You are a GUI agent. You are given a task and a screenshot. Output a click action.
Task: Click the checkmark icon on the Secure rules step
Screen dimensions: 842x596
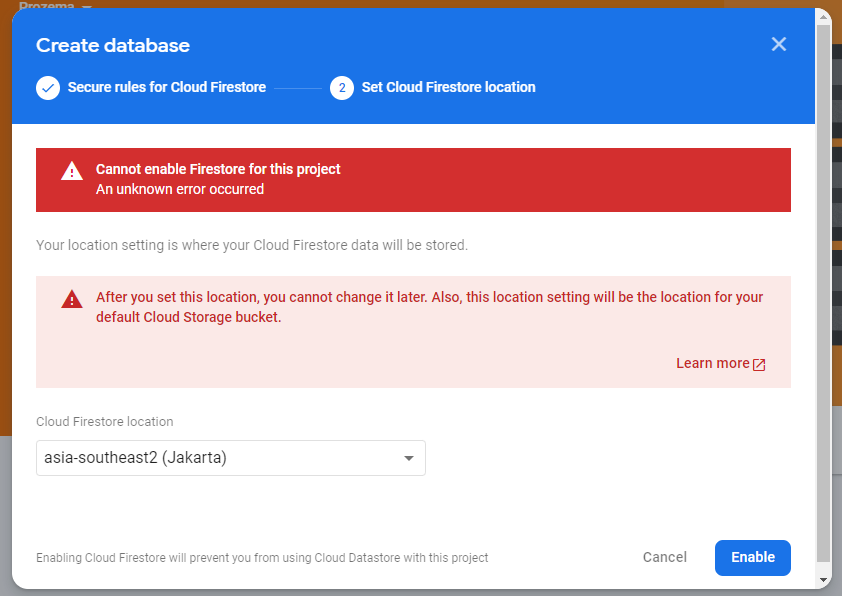[47, 88]
